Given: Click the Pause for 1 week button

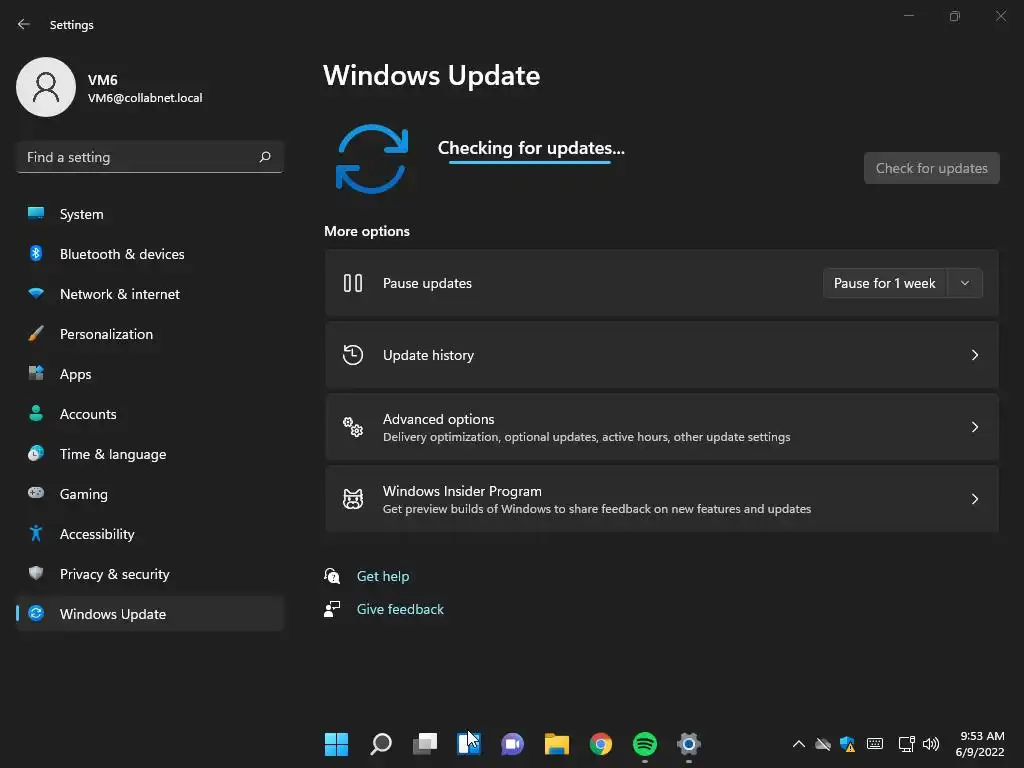Looking at the screenshot, I should (x=884, y=283).
